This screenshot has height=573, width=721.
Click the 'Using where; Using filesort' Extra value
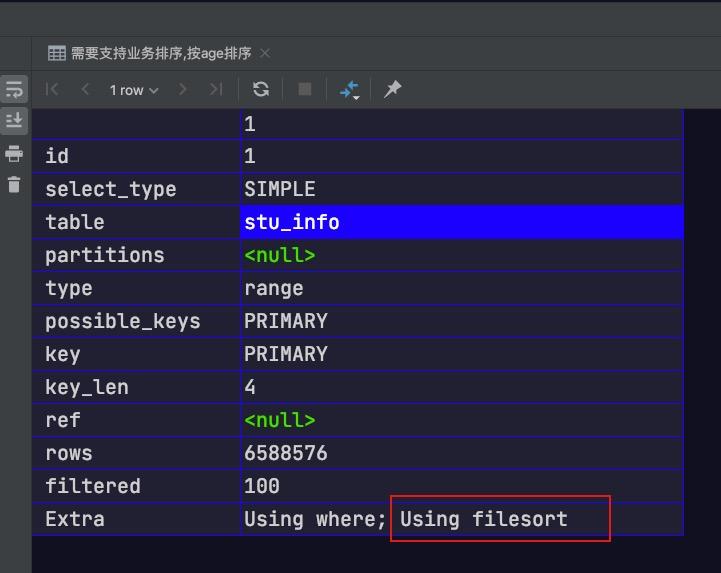pyautogui.click(x=405, y=519)
